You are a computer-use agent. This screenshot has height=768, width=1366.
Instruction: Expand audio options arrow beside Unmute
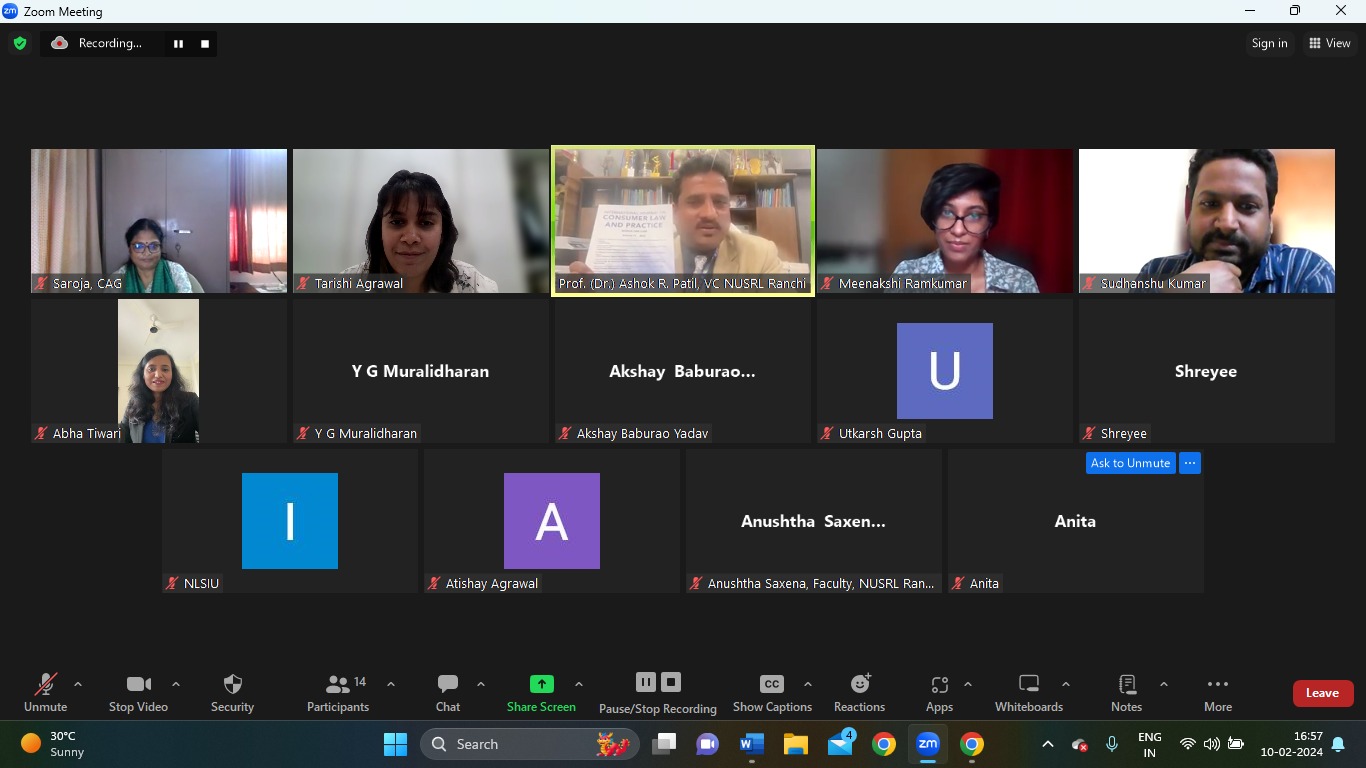(x=78, y=685)
